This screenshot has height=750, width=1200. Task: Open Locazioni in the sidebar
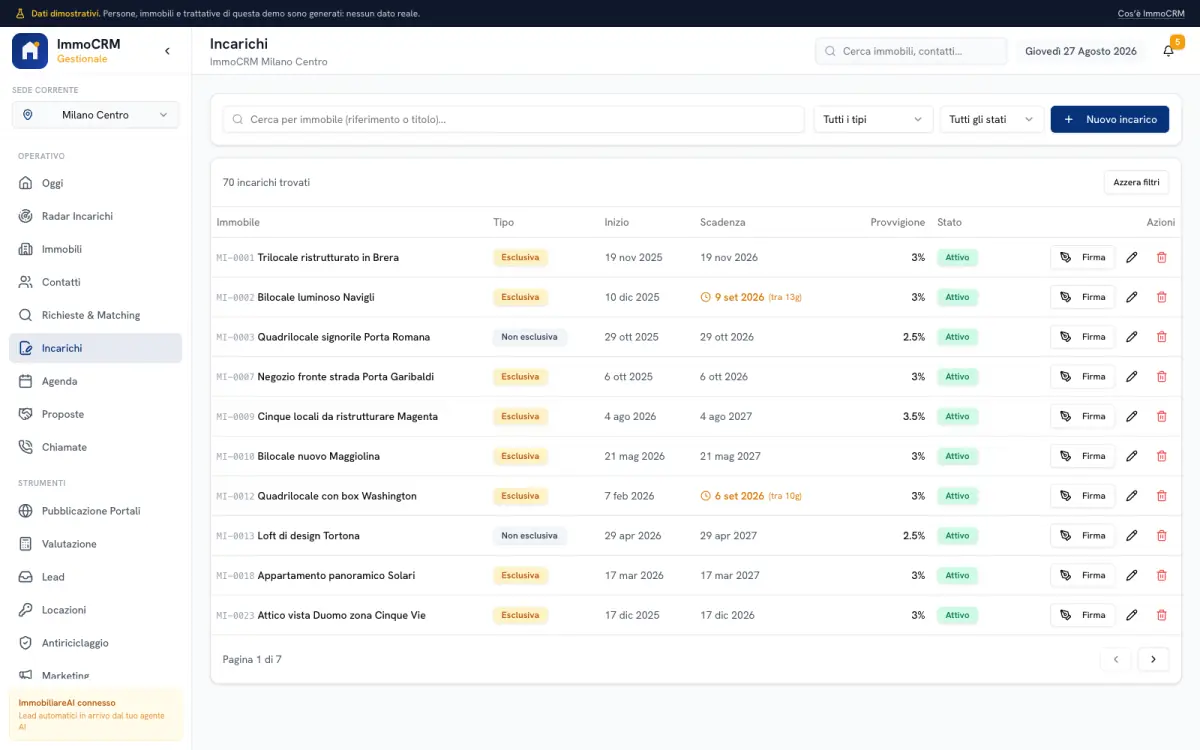96,610
